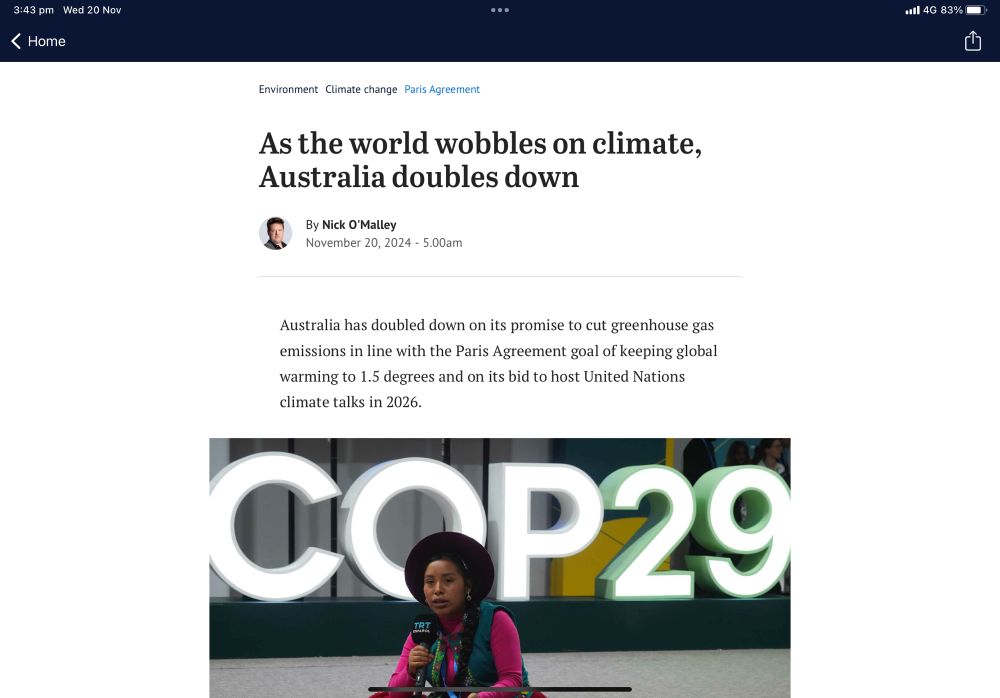Open the share sheet icon
This screenshot has height=698, width=1000.
(x=972, y=41)
